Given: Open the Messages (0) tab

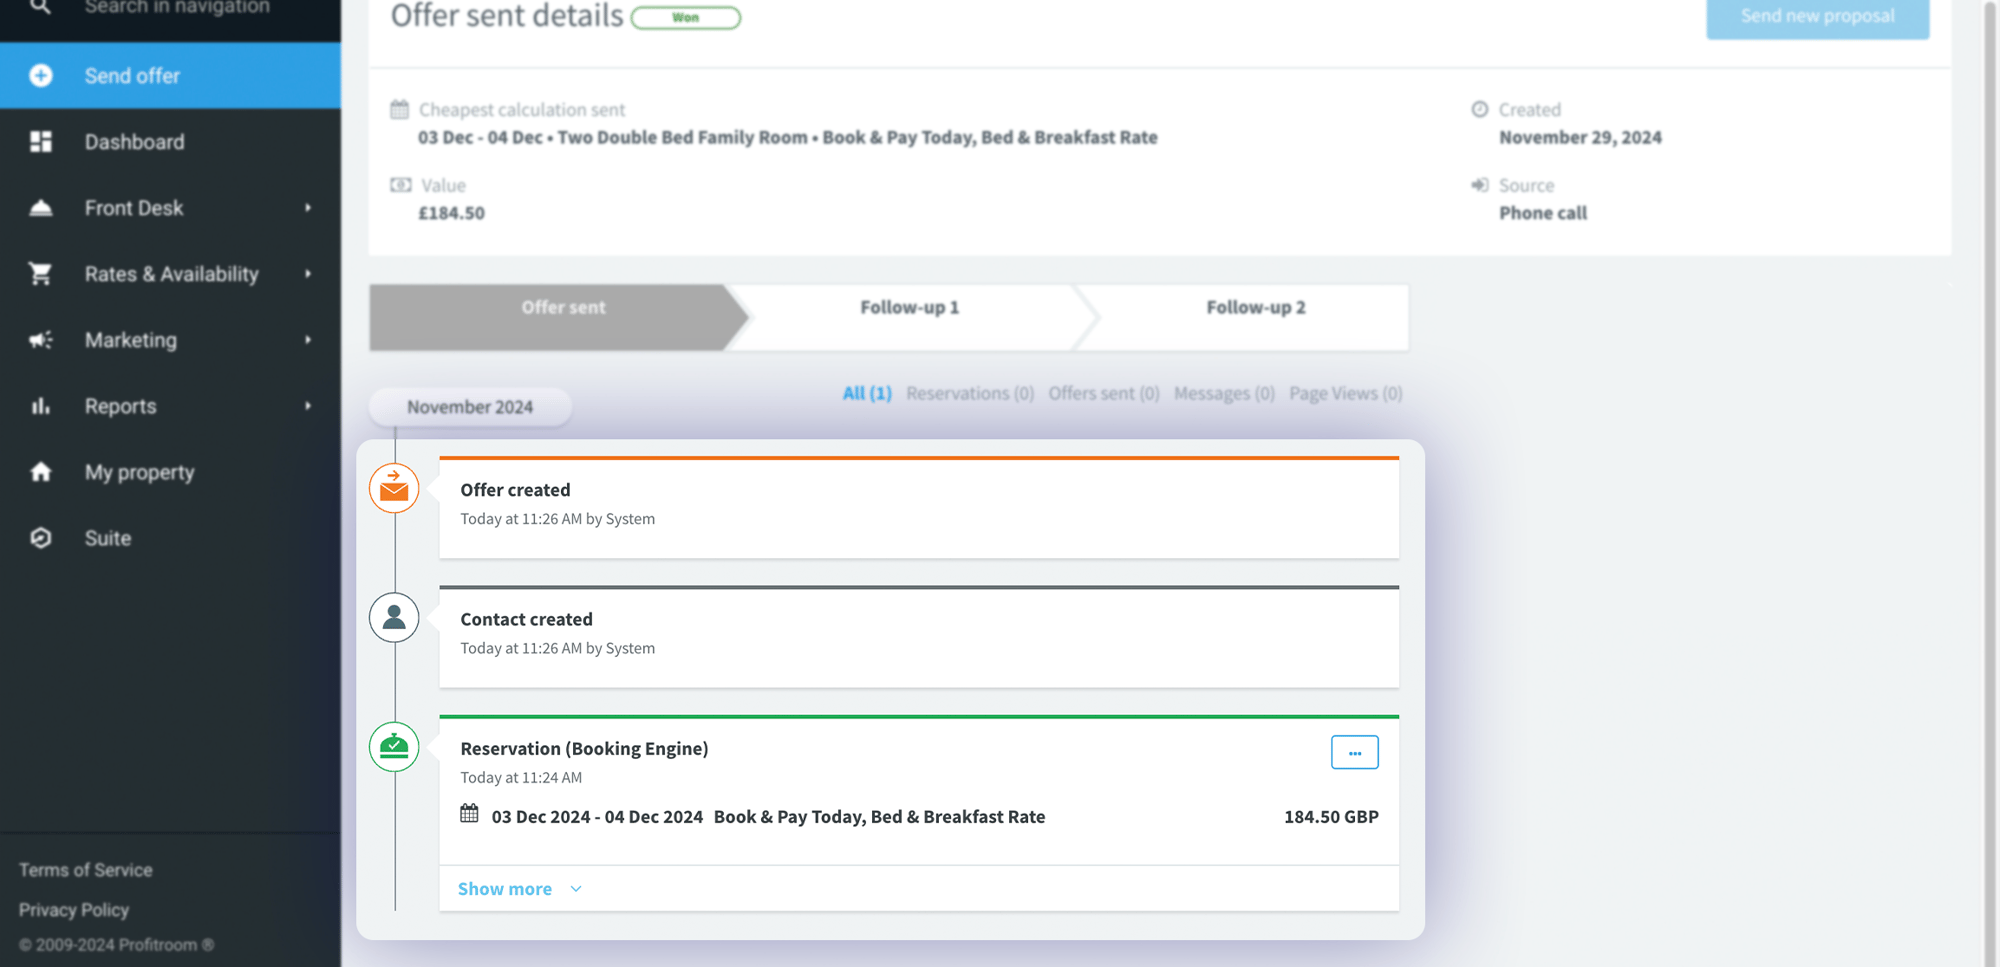Looking at the screenshot, I should (x=1224, y=393).
